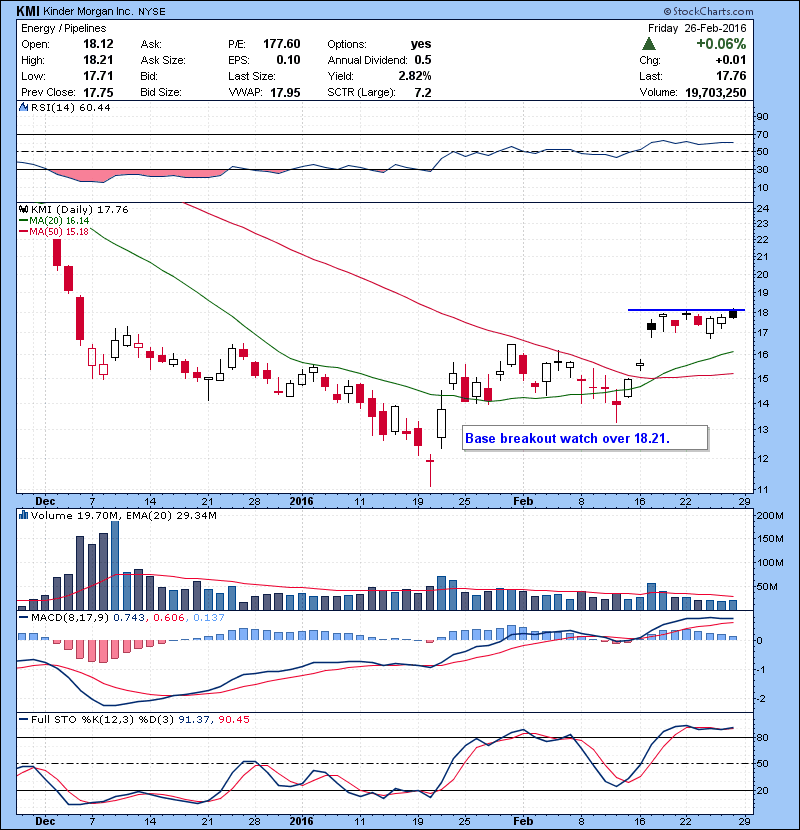Click the green up-triangle price change icon

[x=649, y=44]
